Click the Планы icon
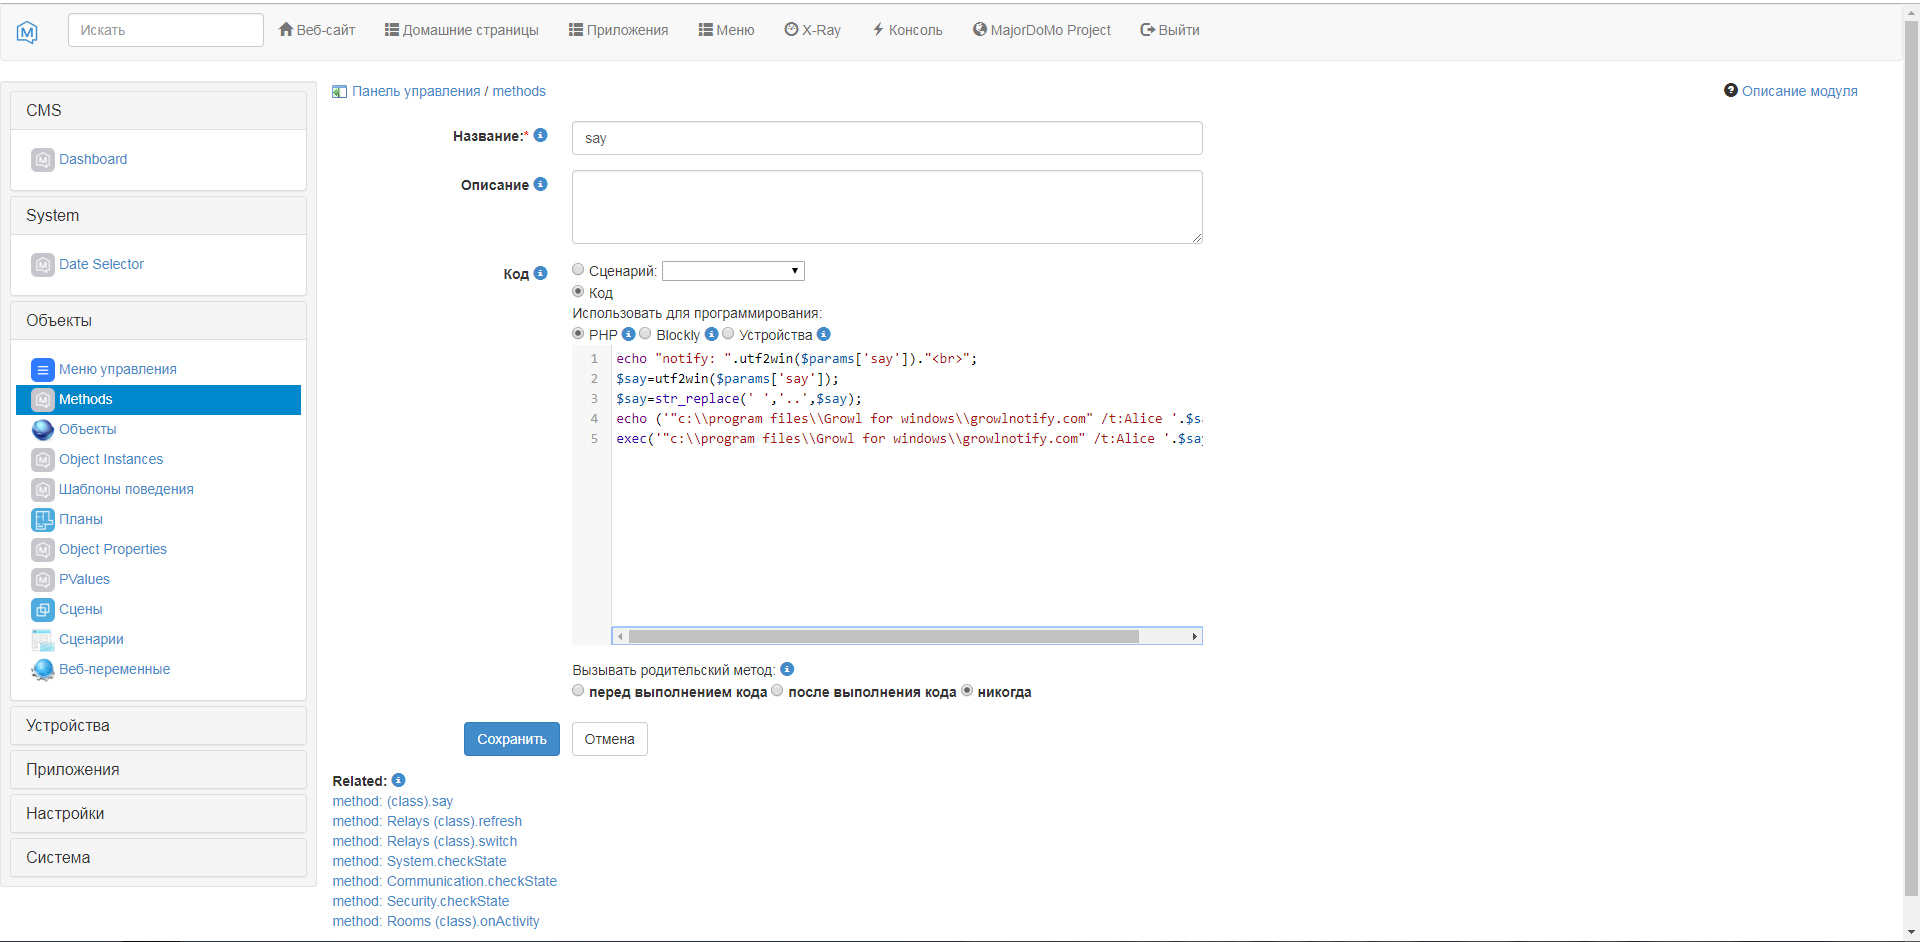The width and height of the screenshot is (1920, 942). [43, 520]
